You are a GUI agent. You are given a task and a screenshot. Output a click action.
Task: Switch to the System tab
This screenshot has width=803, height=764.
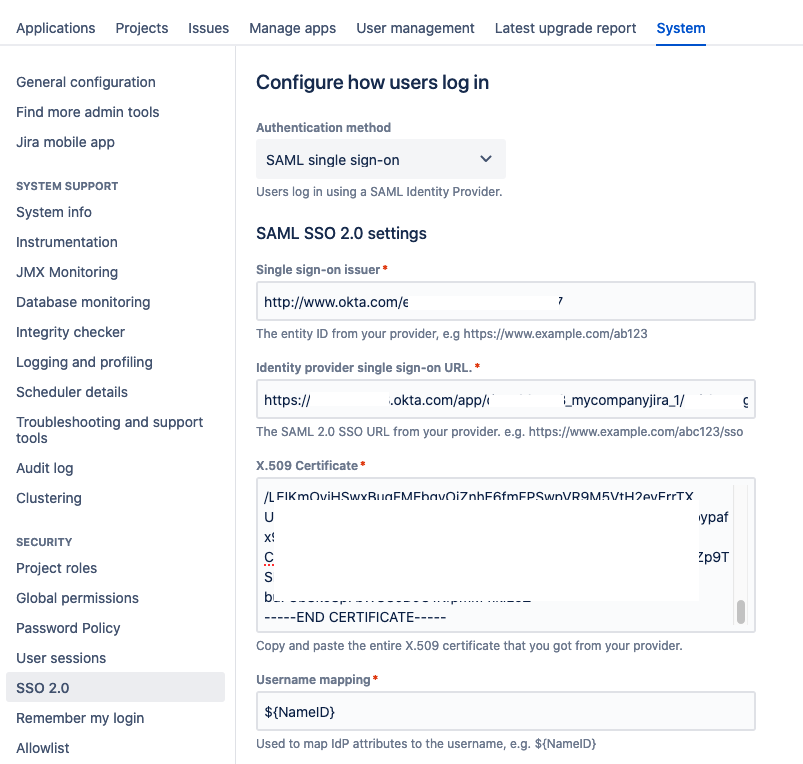pyautogui.click(x=680, y=28)
